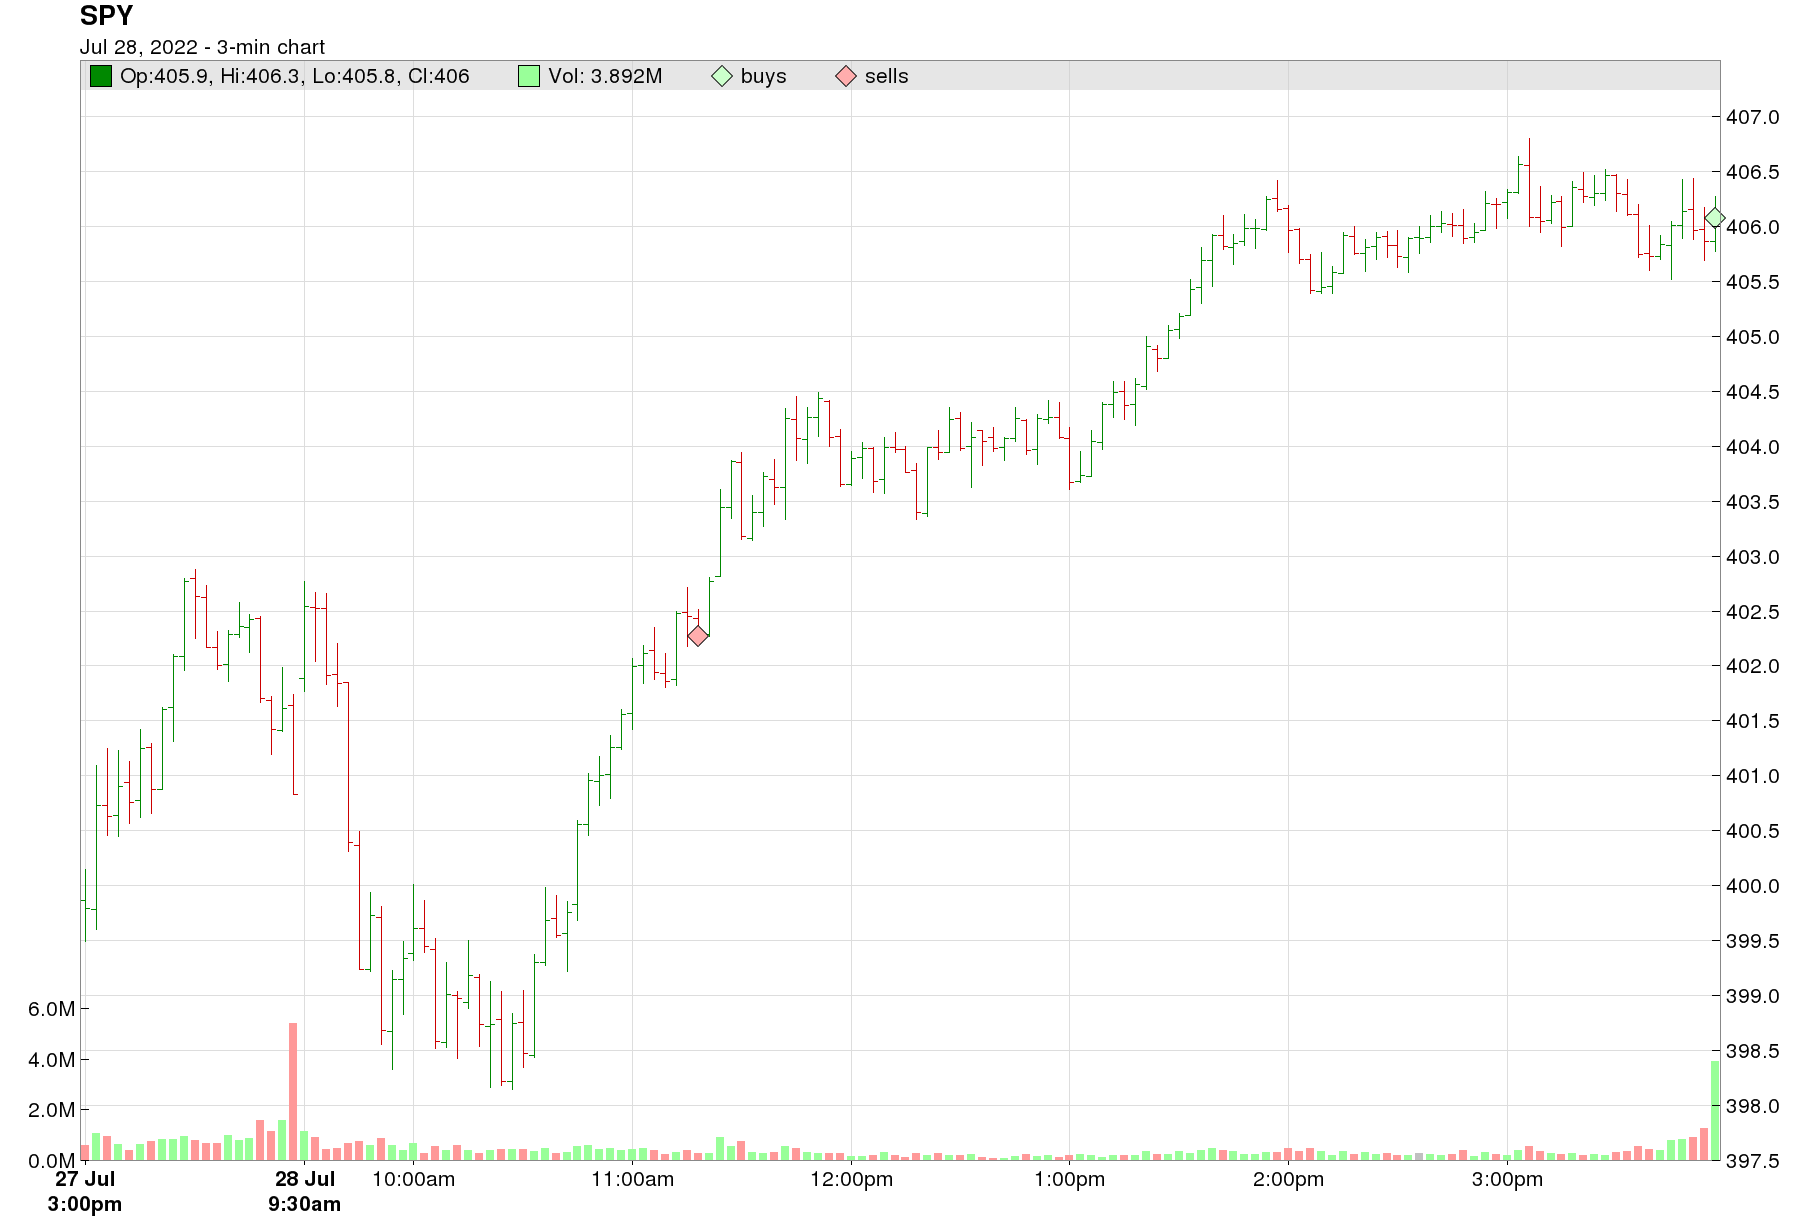Click the 406.0 price axis label
1800x1232 pixels.
(x=1753, y=227)
